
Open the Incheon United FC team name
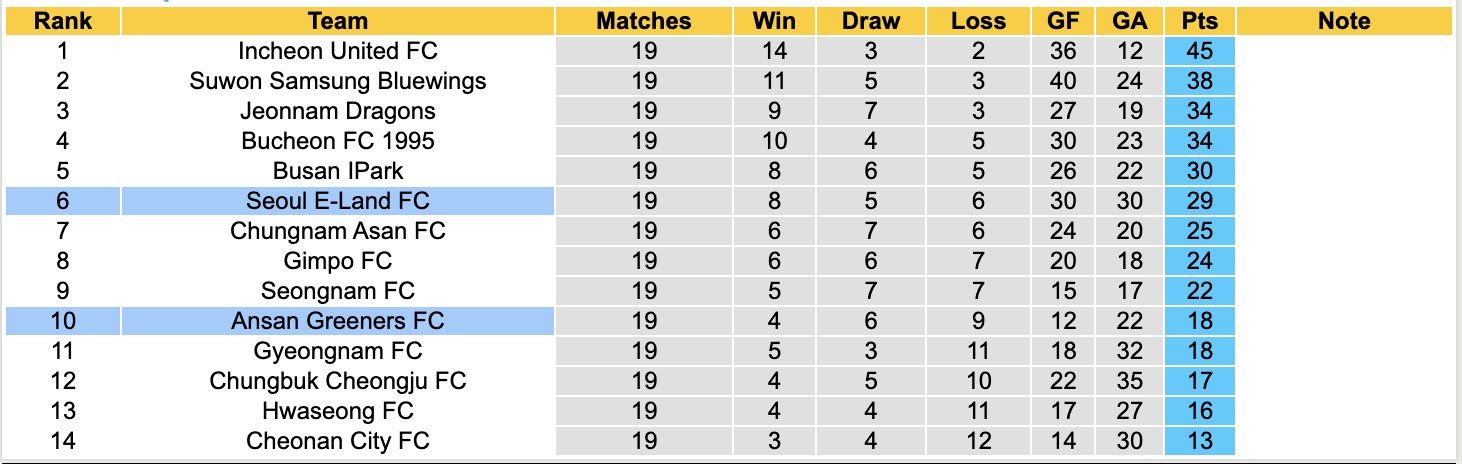[x=338, y=51]
